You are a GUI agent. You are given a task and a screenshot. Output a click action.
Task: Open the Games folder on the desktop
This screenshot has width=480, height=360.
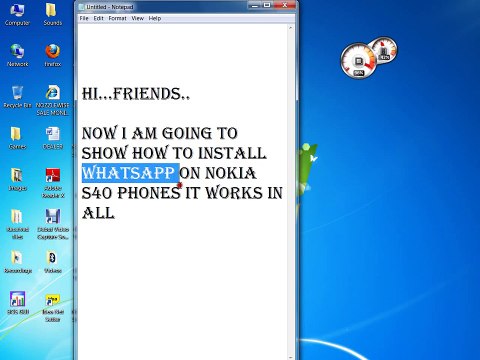coord(17,138)
